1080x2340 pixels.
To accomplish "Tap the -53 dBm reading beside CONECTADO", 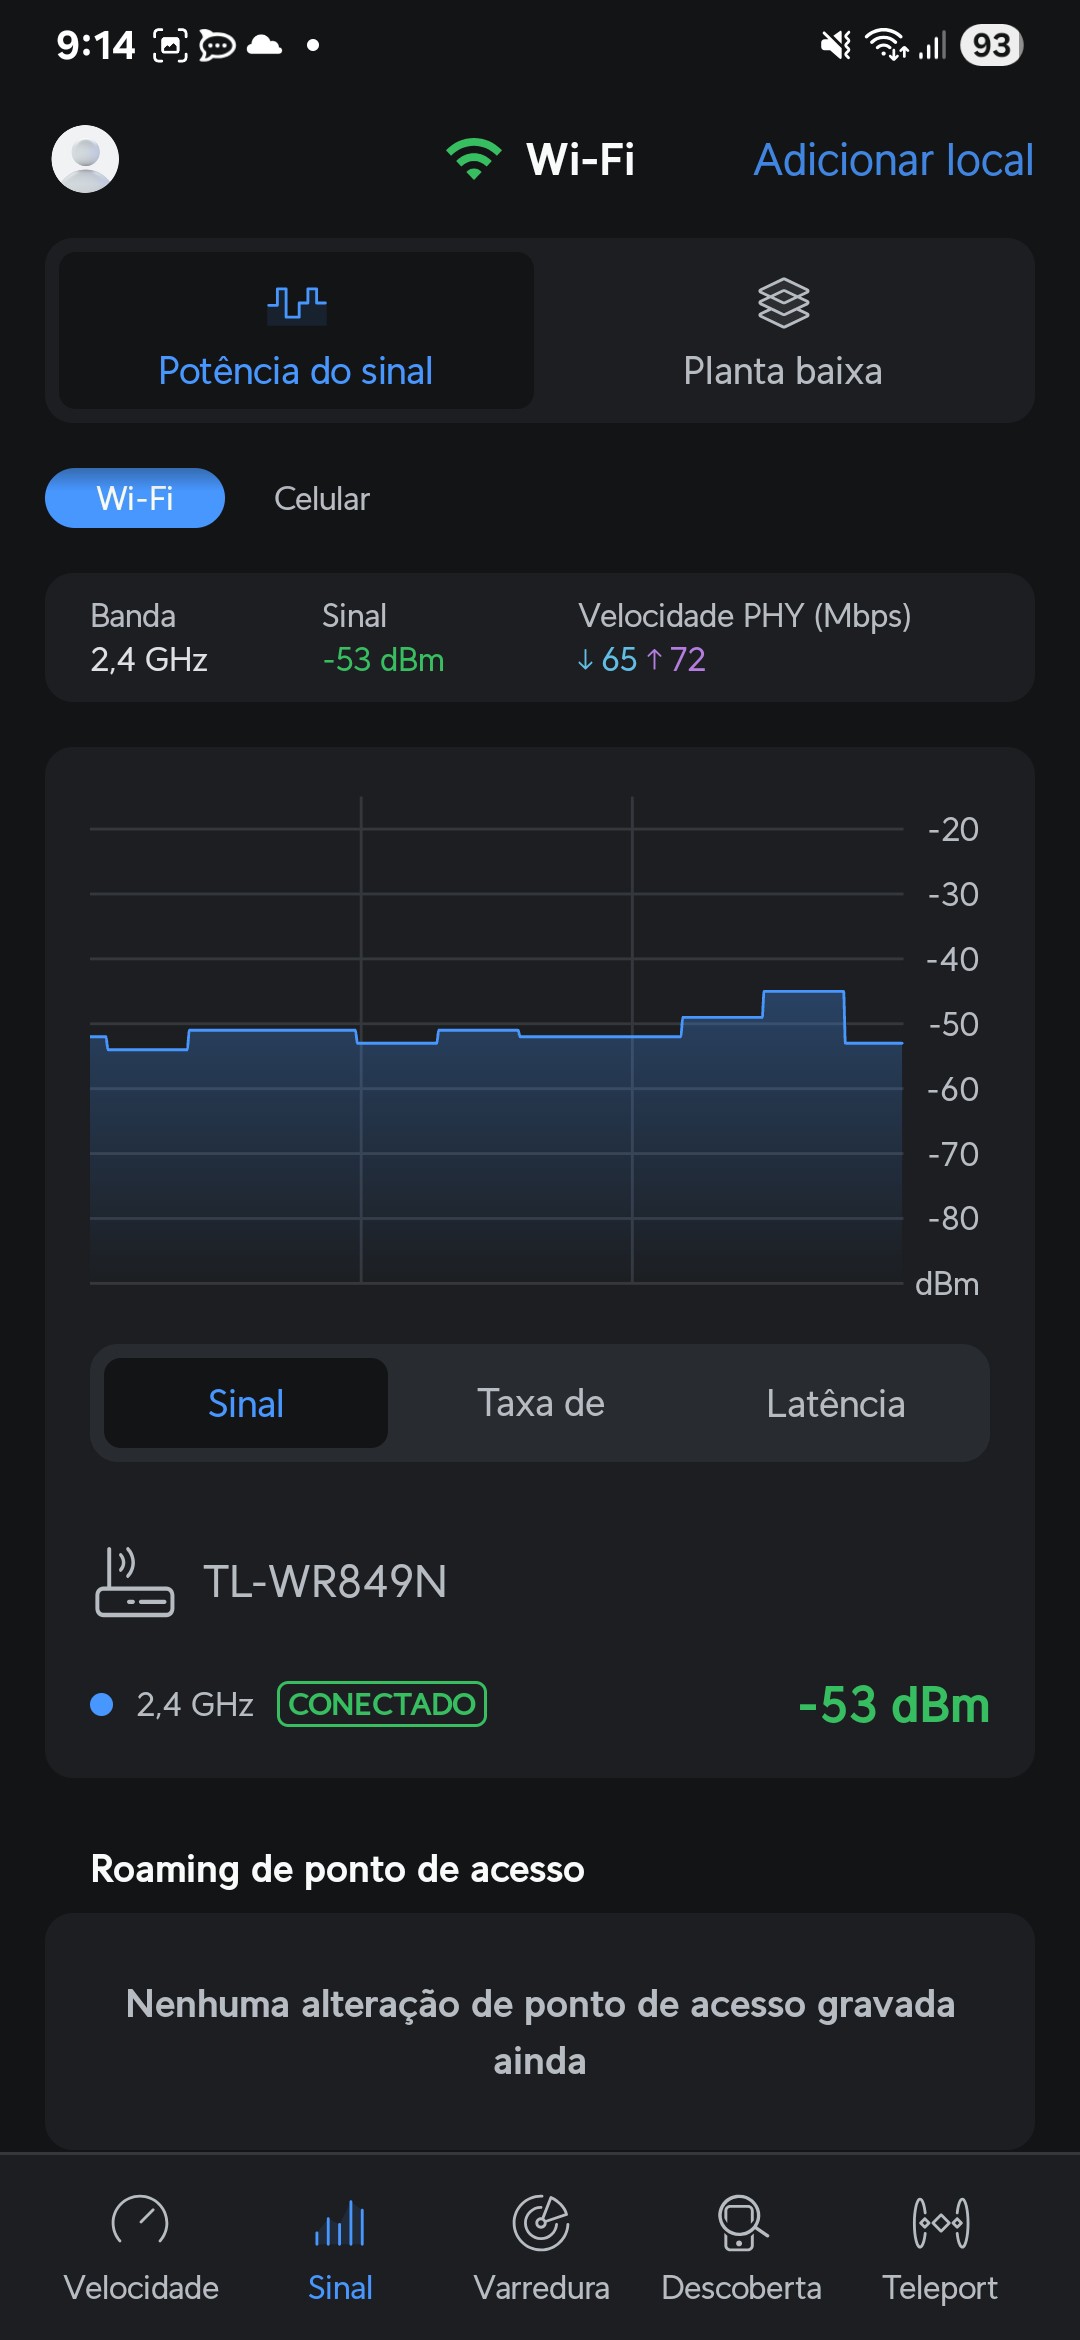I will tap(893, 1705).
